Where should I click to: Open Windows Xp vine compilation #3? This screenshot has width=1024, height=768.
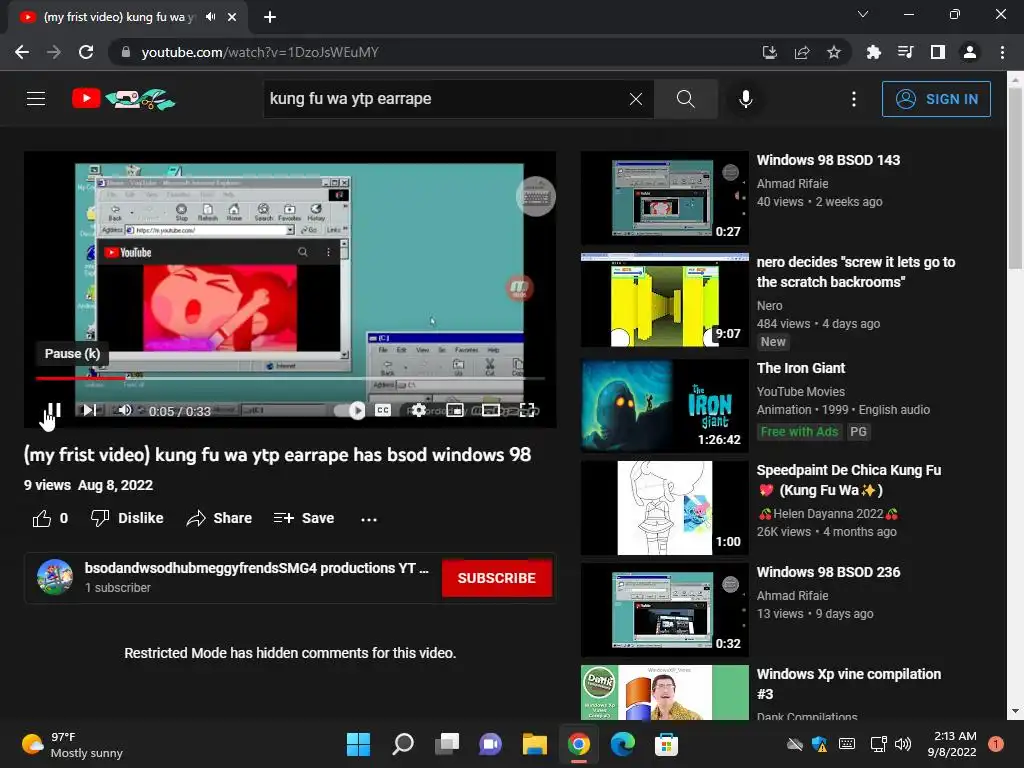pos(848,684)
